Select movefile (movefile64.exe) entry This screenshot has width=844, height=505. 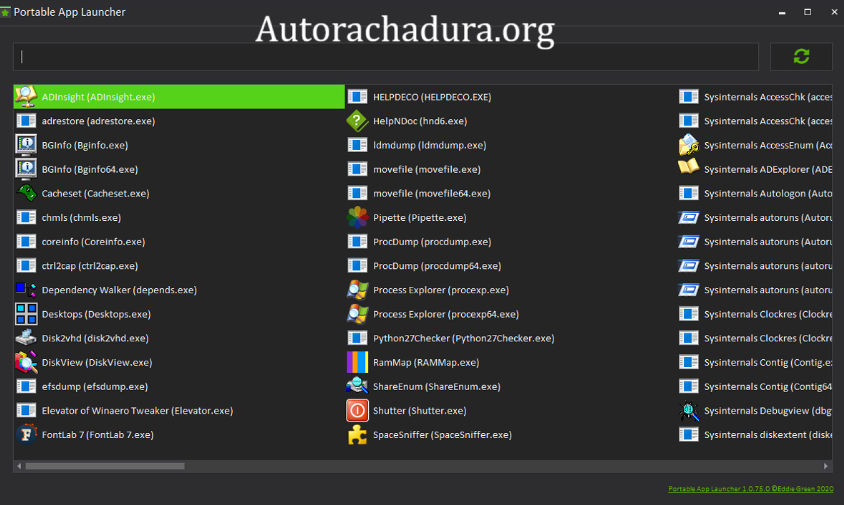point(510,193)
